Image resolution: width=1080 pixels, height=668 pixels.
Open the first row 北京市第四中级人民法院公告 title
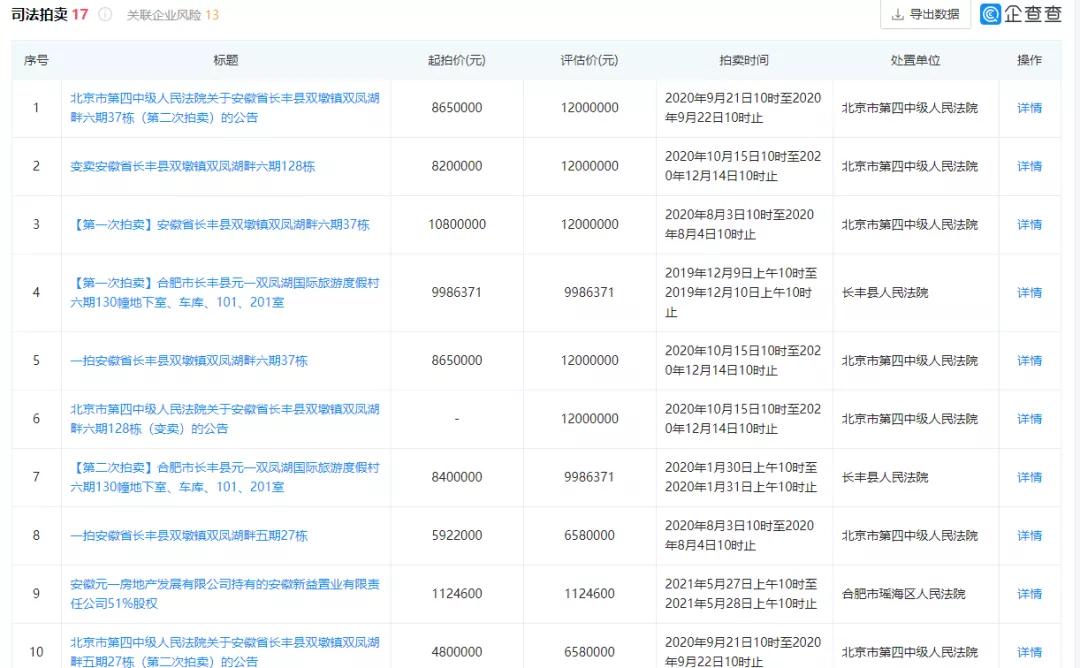click(220, 107)
